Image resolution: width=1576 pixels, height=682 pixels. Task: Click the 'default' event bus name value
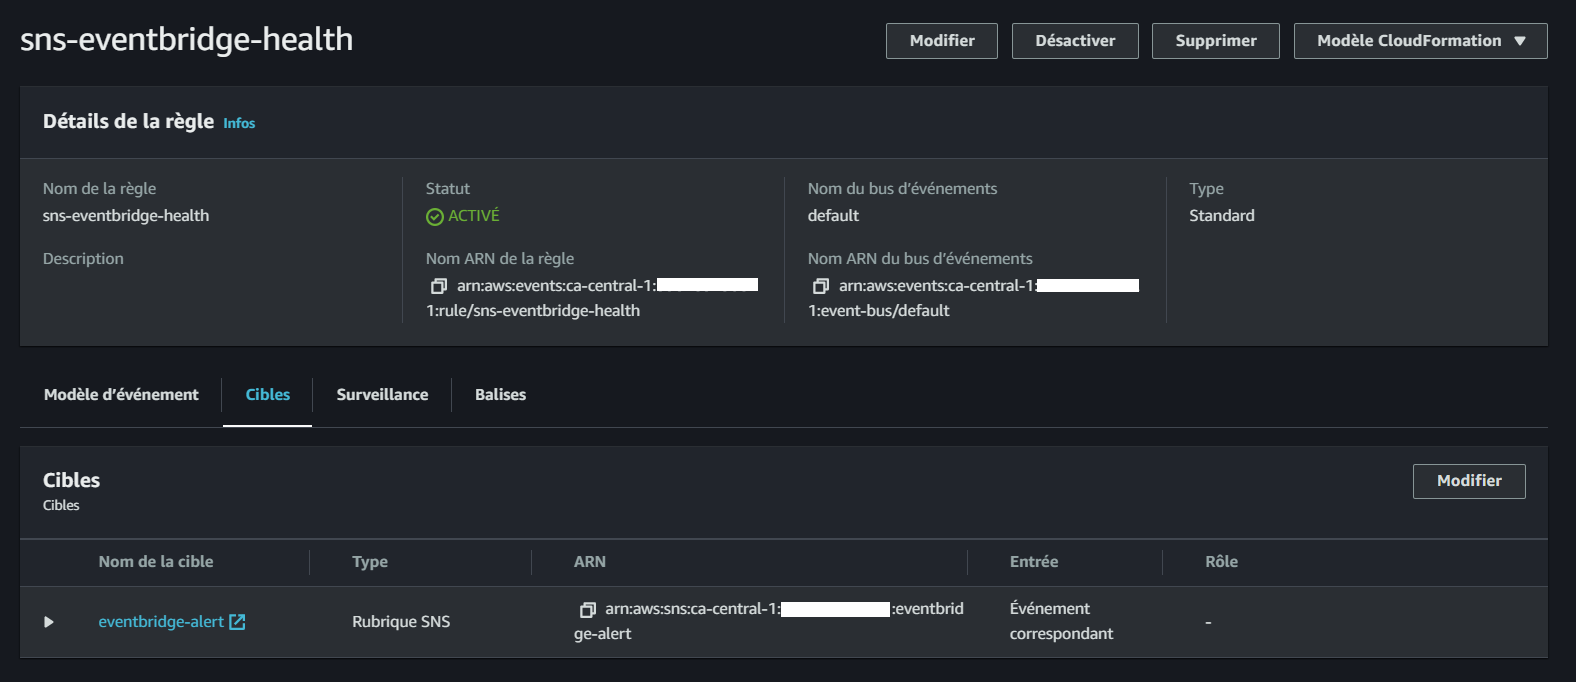[833, 216]
